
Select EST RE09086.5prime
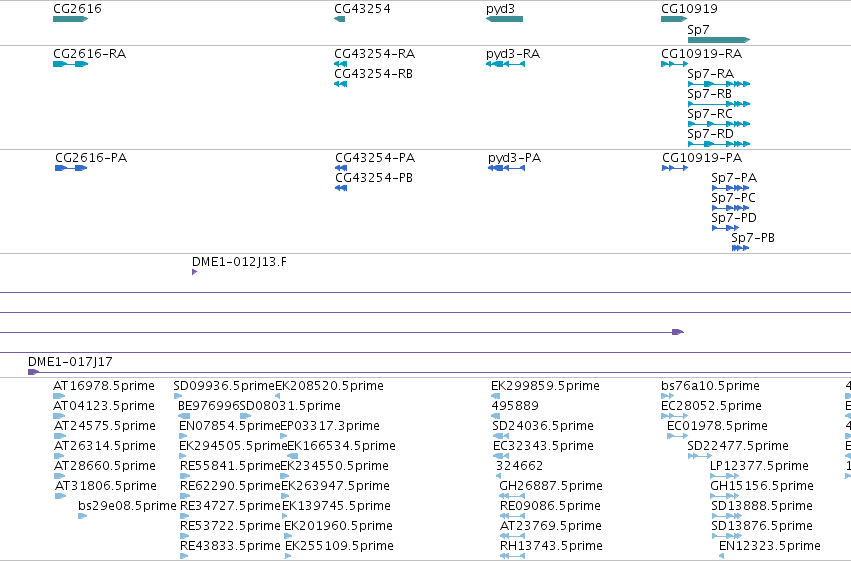(512, 516)
